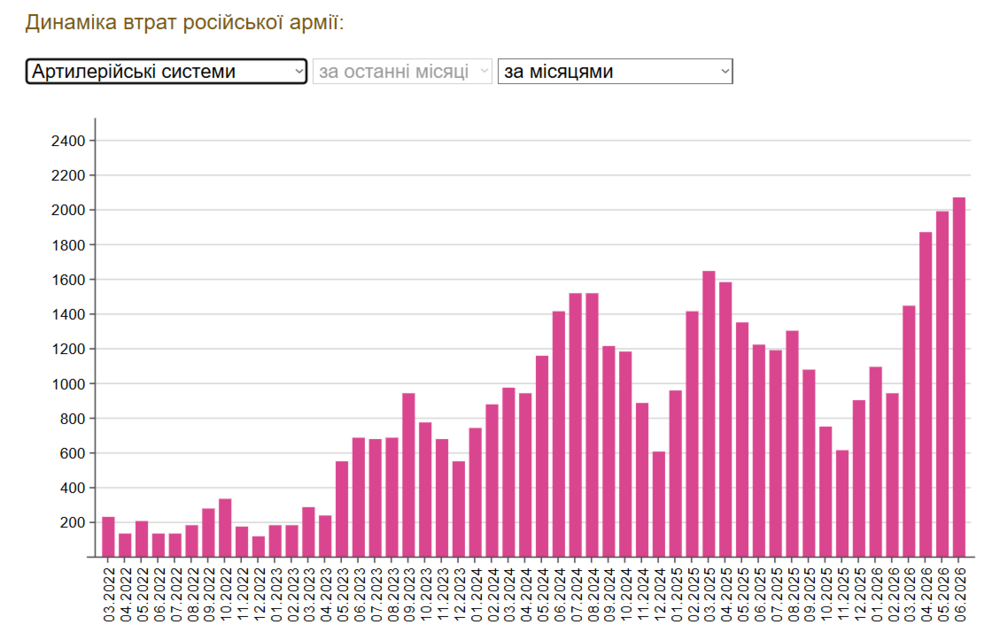This screenshot has width=1000, height=640.
Task: Select the 03.2022 first bar
Action: [108, 537]
